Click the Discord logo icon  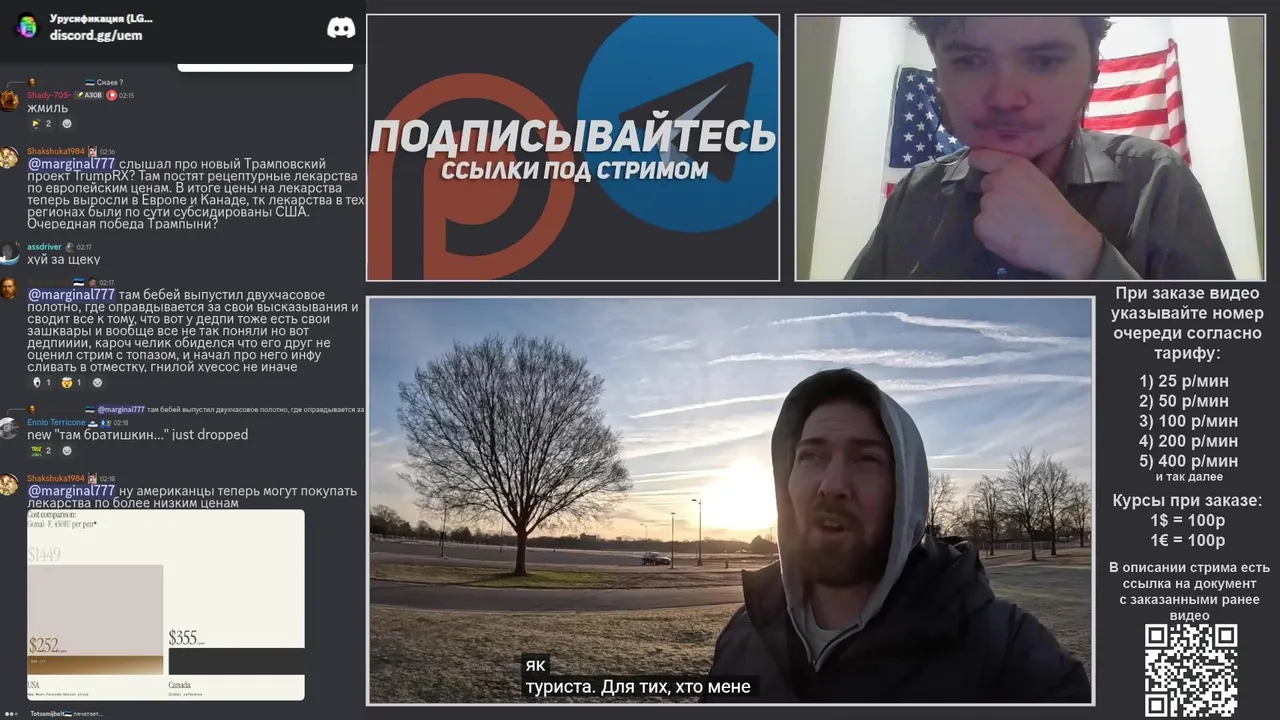coord(341,28)
